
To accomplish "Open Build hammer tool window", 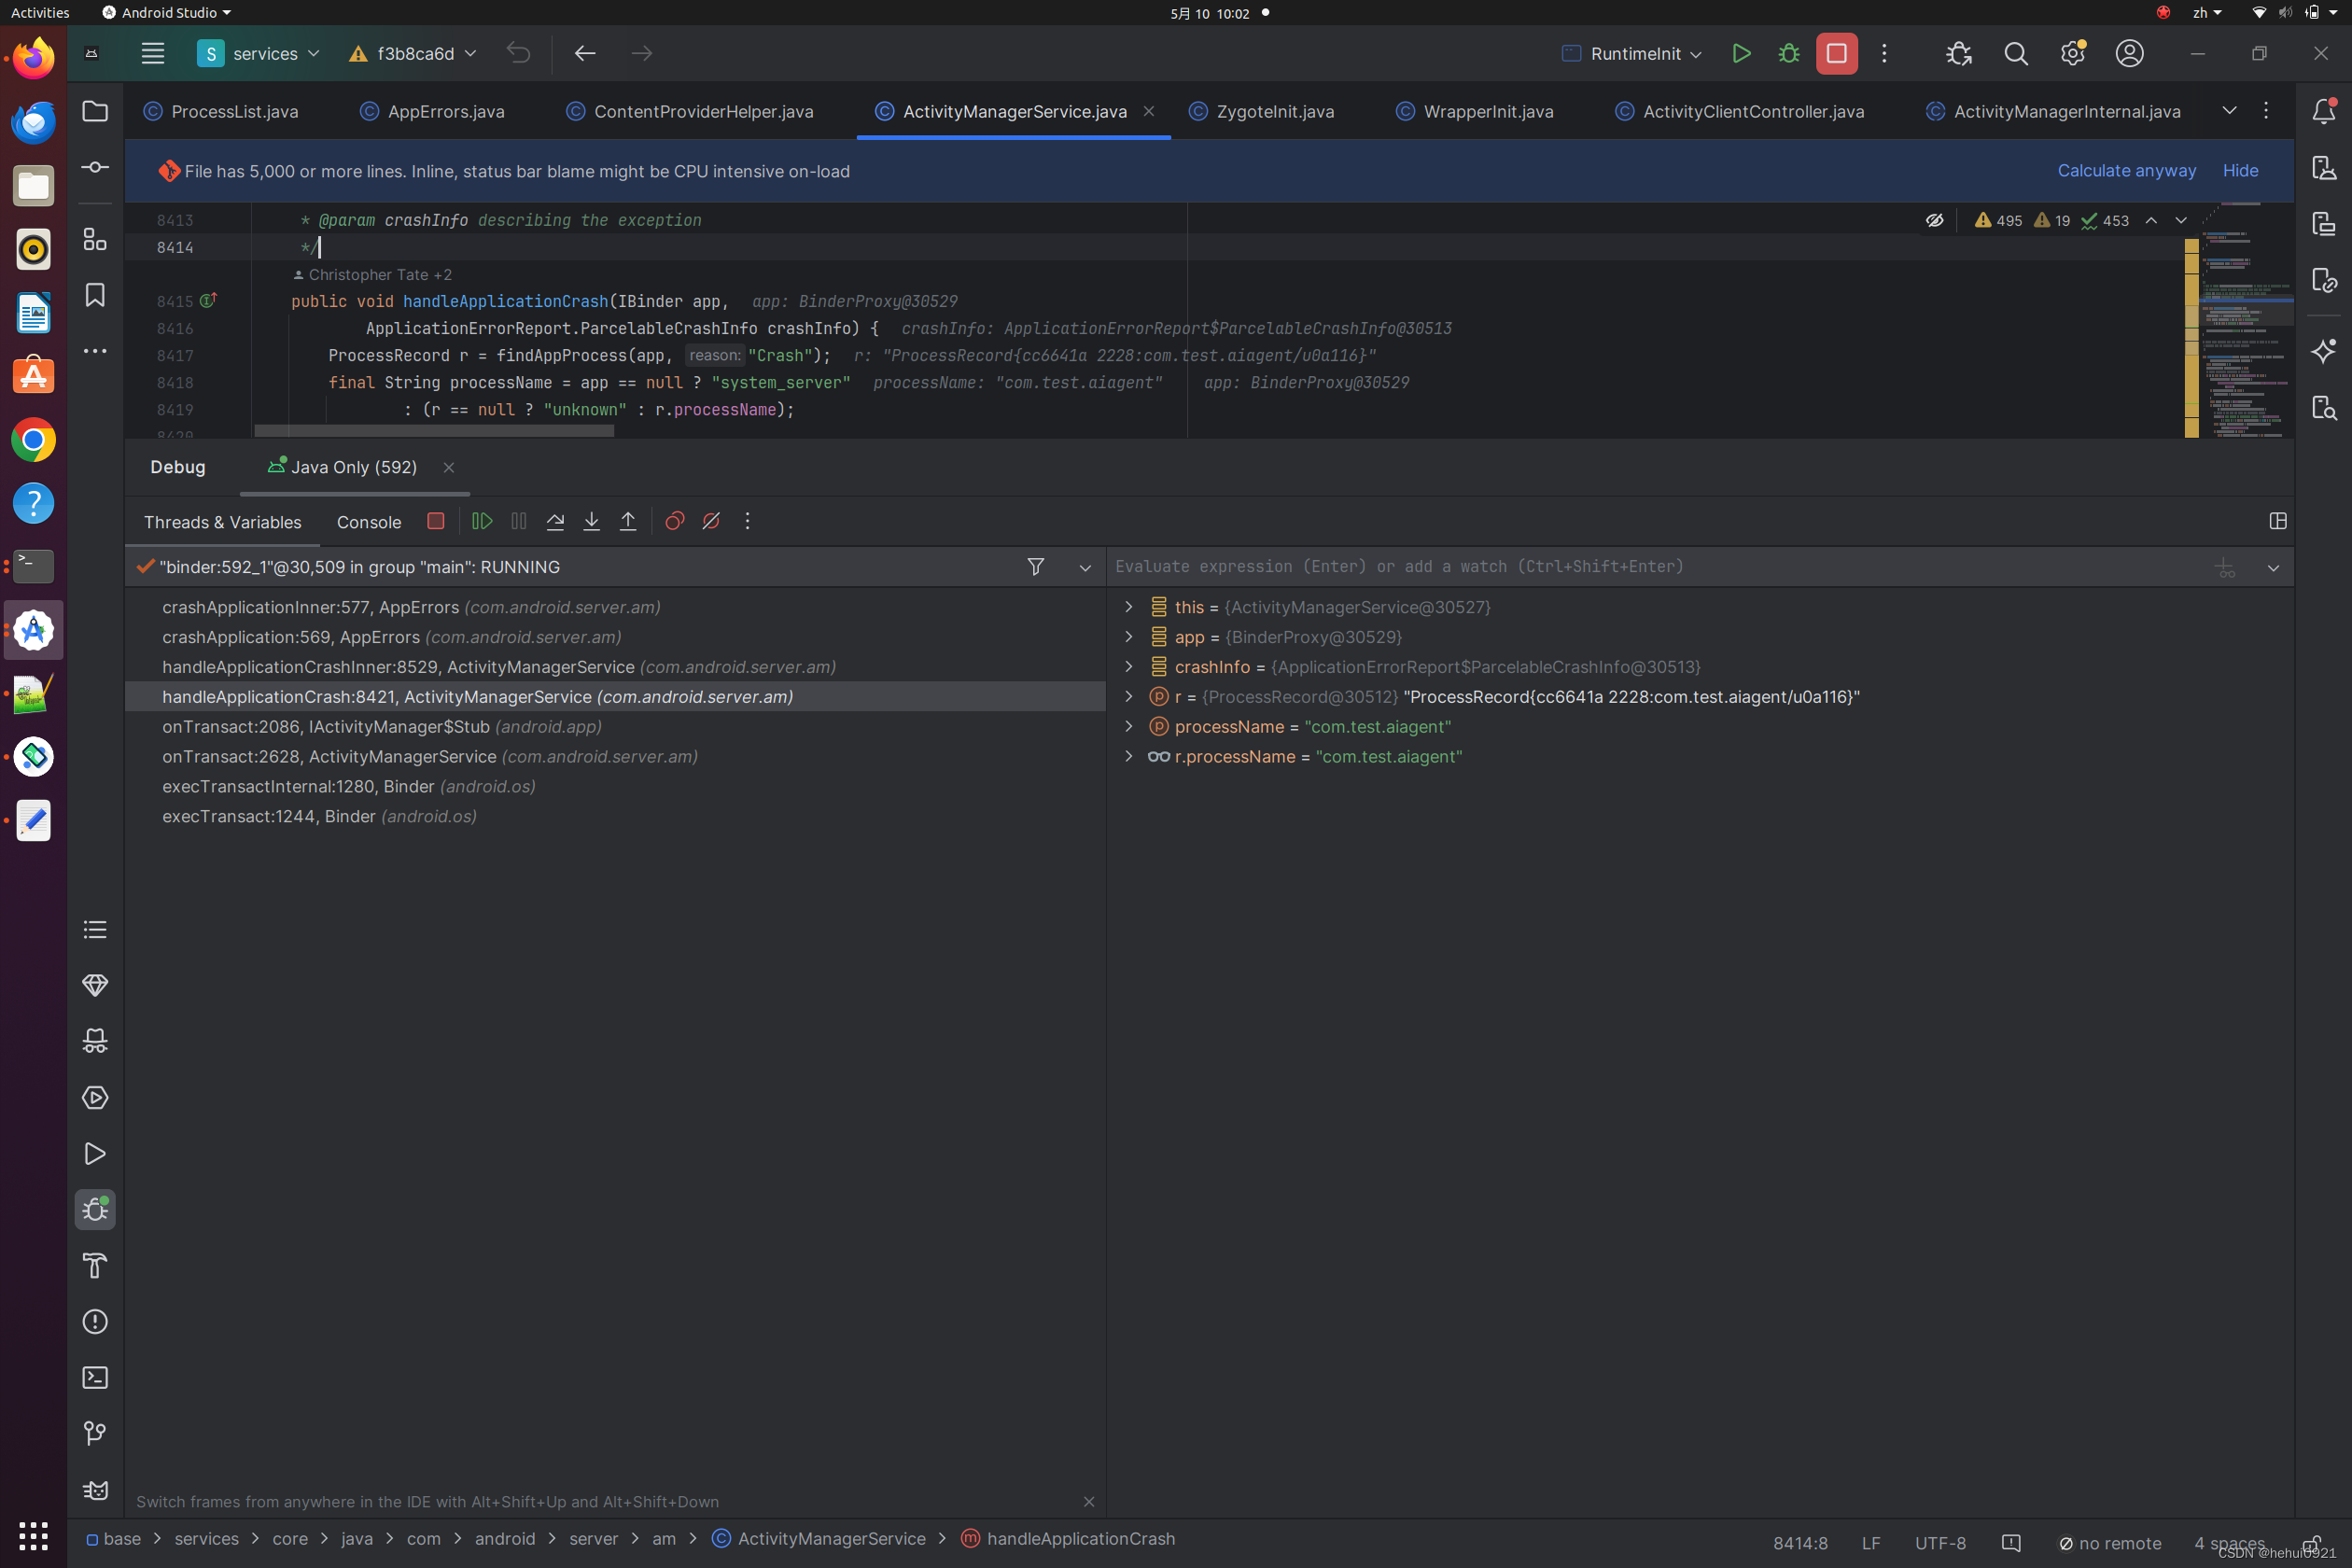I will click(95, 1265).
